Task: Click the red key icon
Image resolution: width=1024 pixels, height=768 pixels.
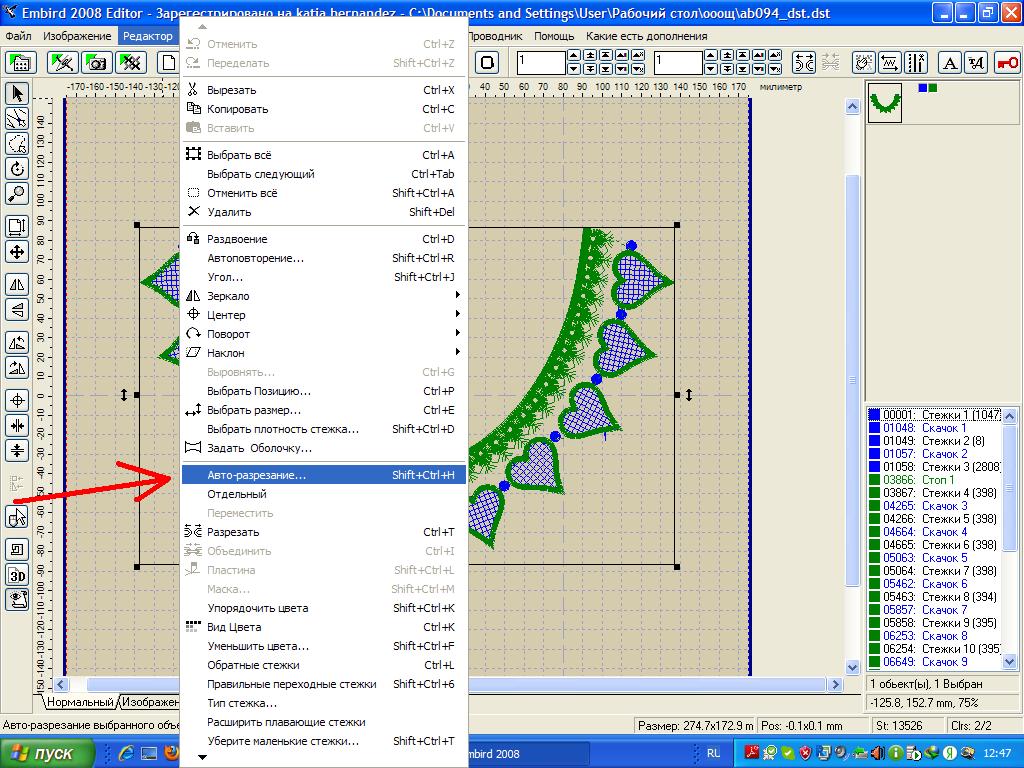Action: pyautogui.click(x=1006, y=63)
